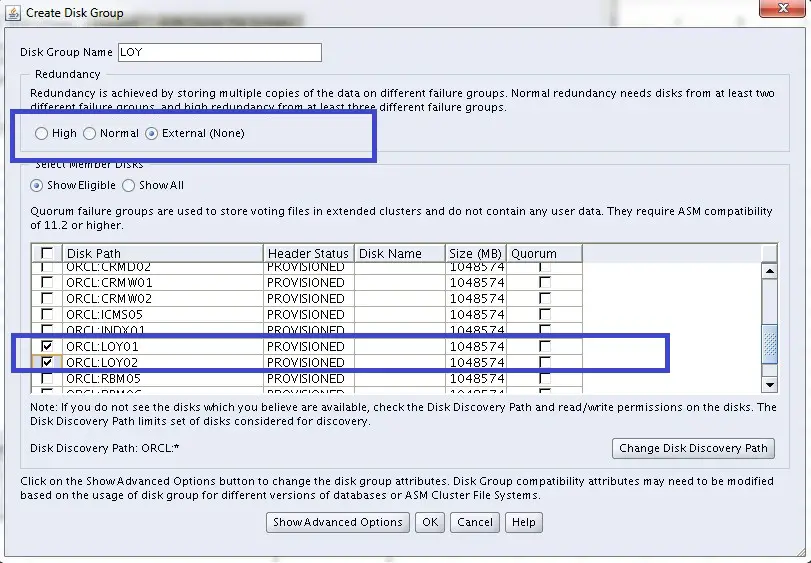
Task: Click size 1048574 of ORCL:LOY02 row
Action: (477, 362)
